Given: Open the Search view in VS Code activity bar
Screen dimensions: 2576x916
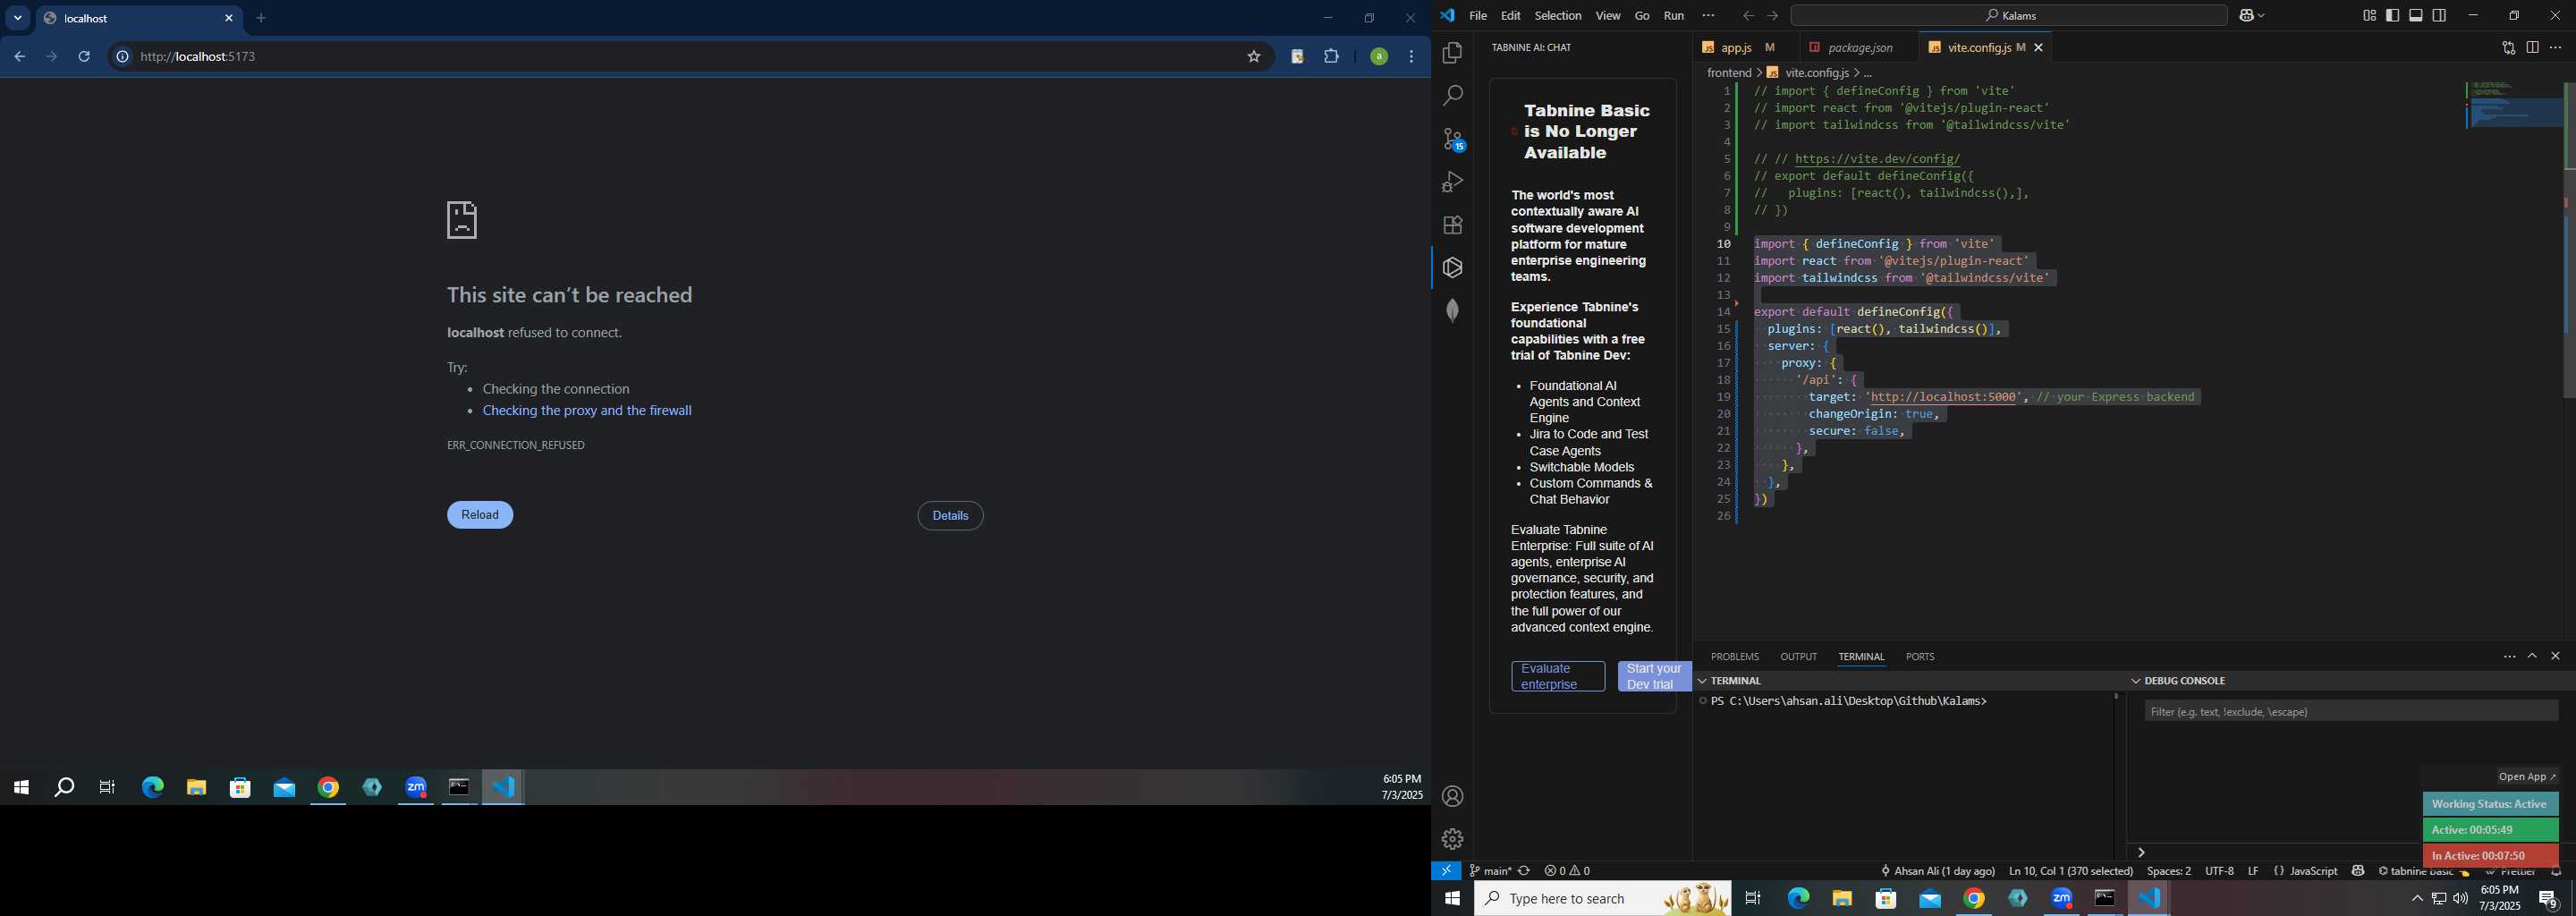Looking at the screenshot, I should [1452, 96].
